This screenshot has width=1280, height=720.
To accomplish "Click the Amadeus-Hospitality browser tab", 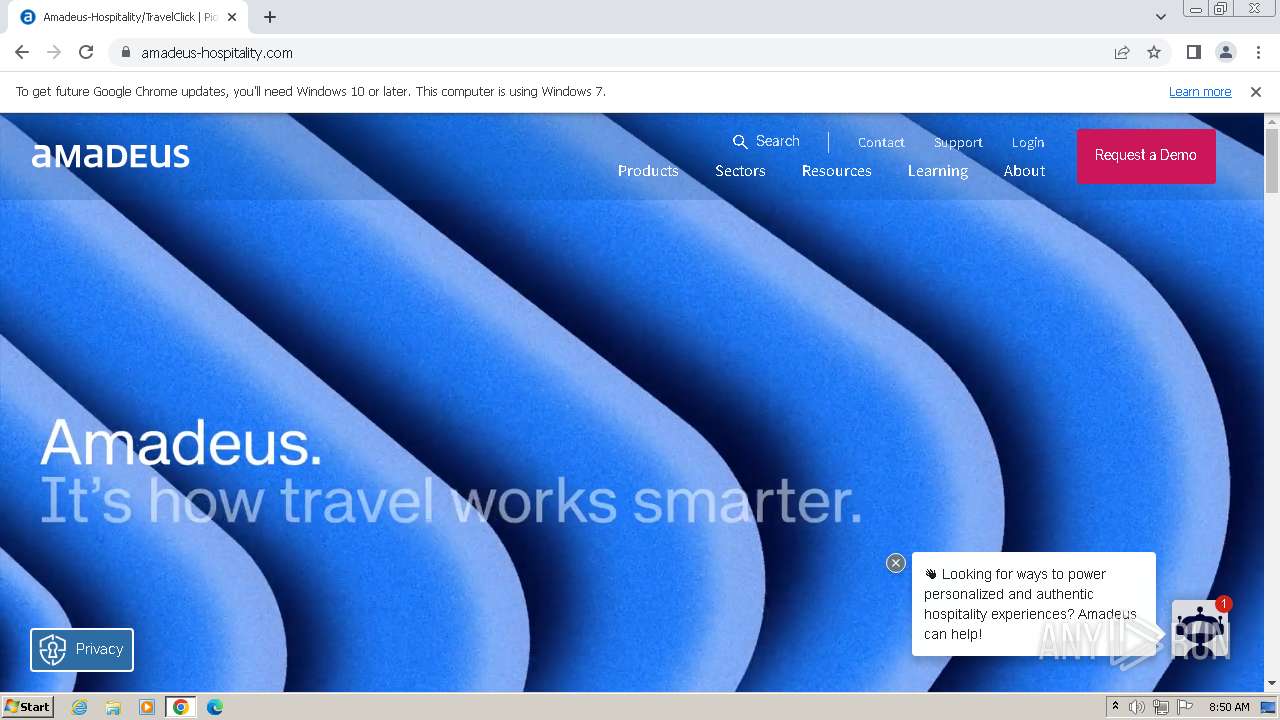I will coord(130,17).
